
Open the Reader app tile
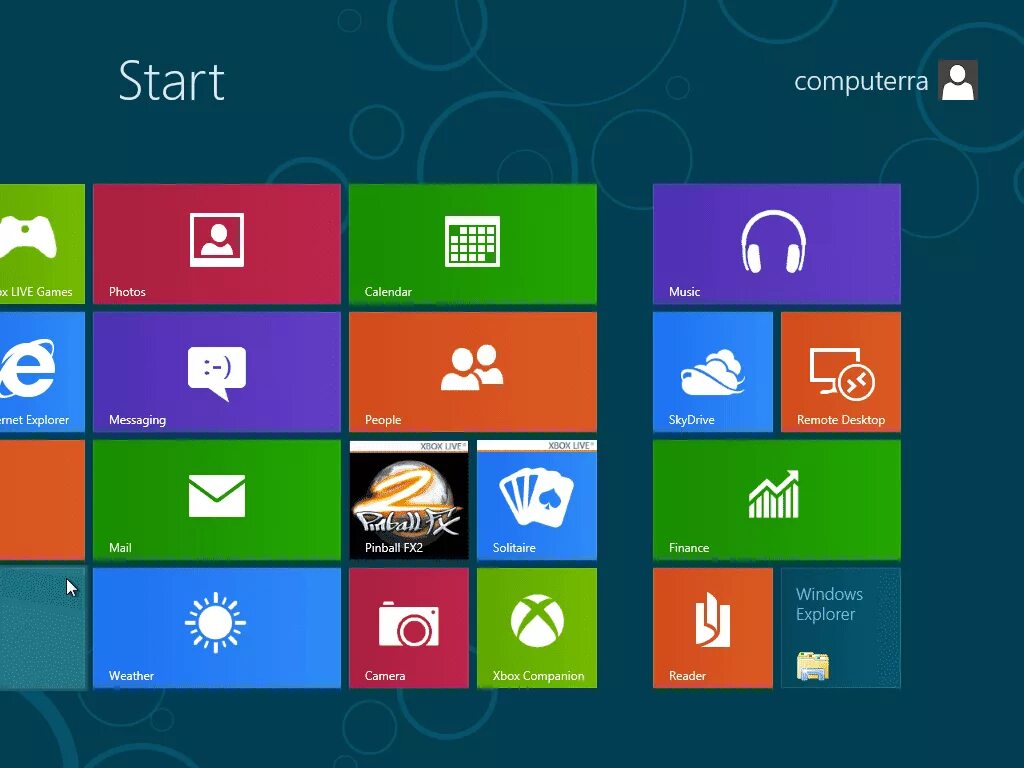tap(712, 628)
